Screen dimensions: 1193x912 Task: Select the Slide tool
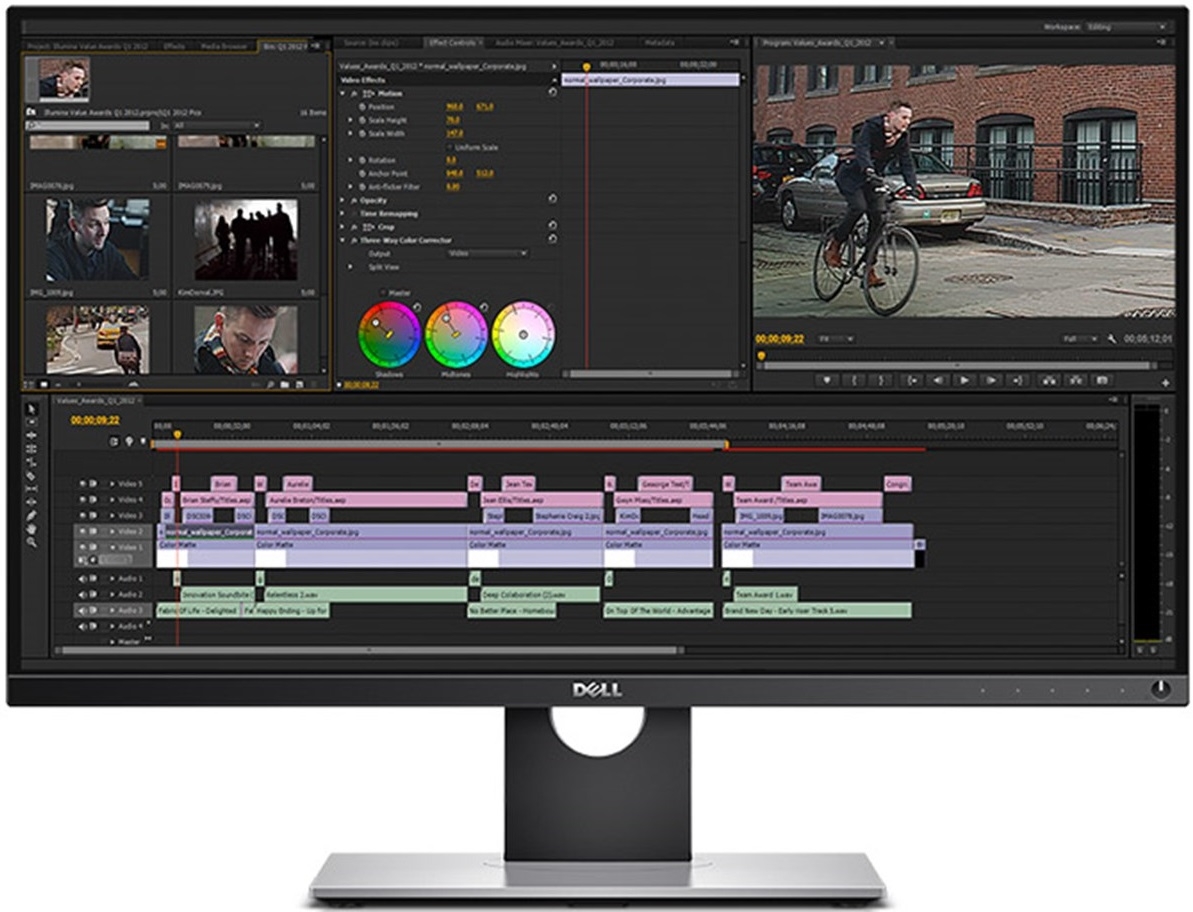[x=31, y=502]
